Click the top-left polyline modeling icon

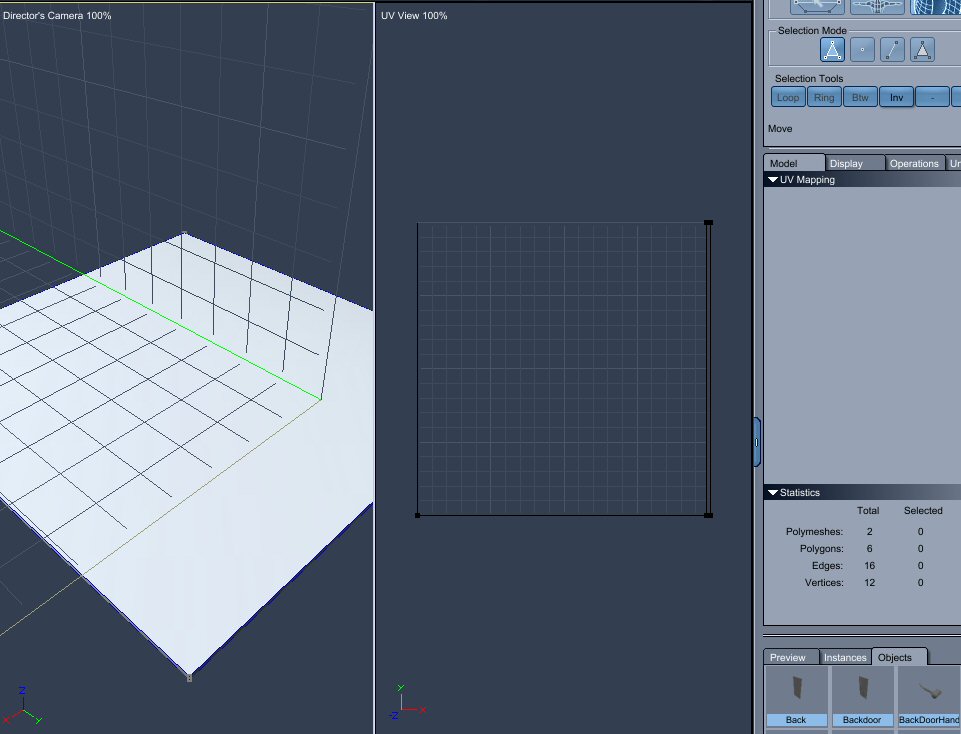tap(817, 6)
